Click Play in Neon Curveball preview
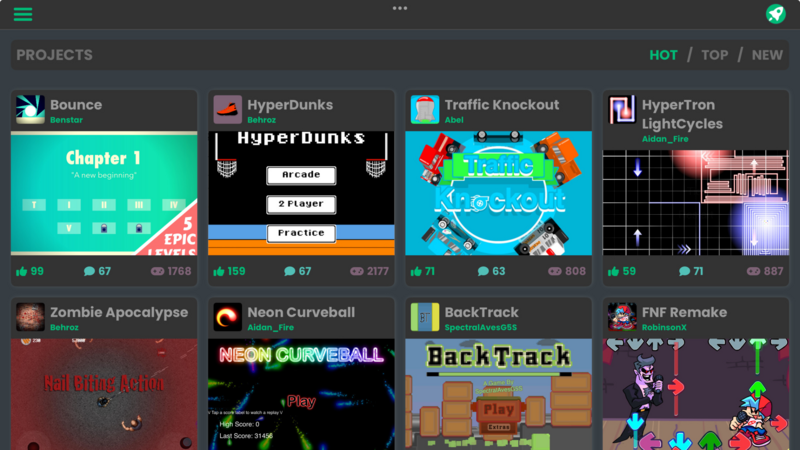The height and width of the screenshot is (450, 800). [x=301, y=402]
